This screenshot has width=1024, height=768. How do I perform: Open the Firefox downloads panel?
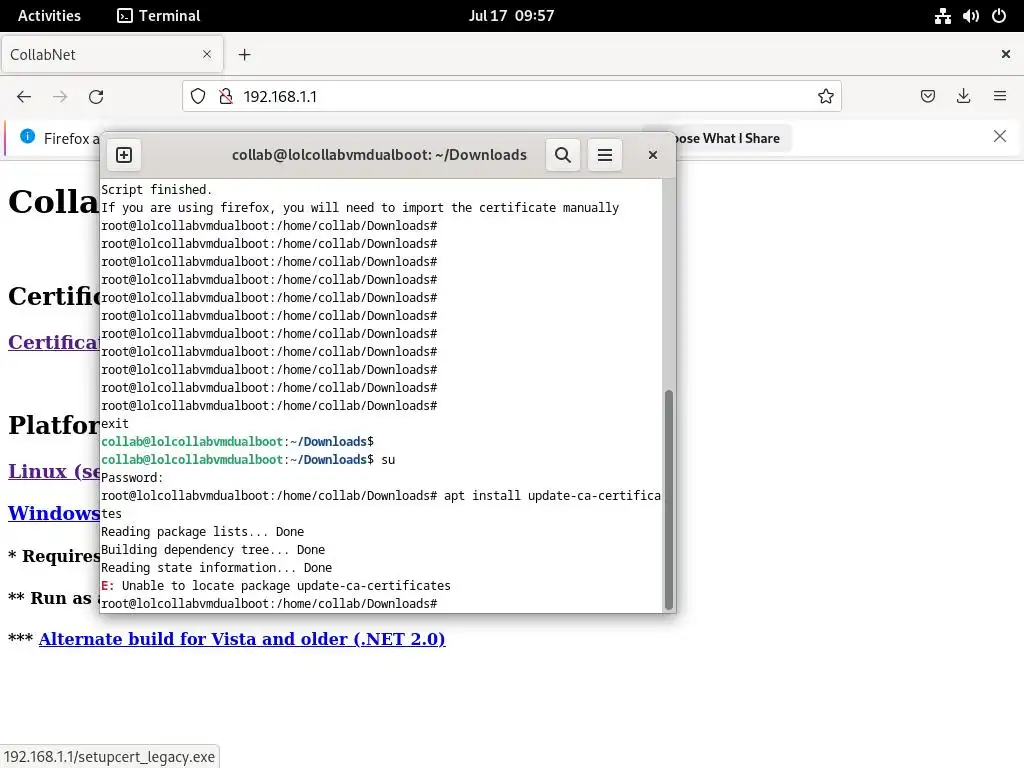(x=963, y=97)
